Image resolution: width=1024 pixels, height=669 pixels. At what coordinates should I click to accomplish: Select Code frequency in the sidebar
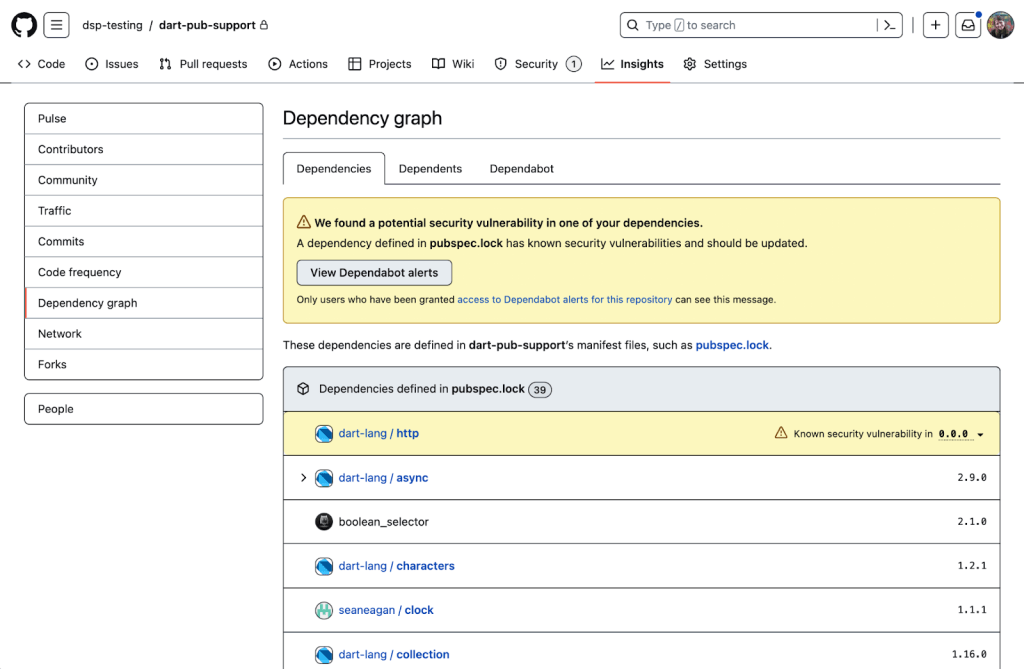80,272
